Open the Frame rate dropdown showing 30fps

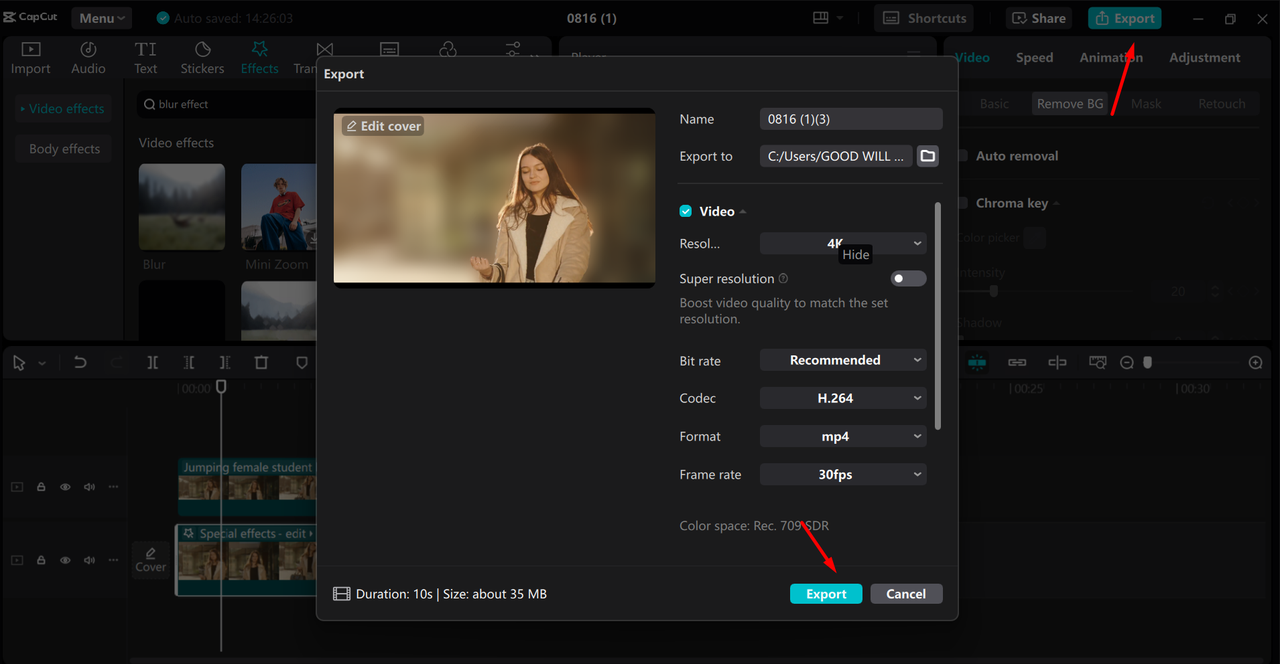click(843, 474)
